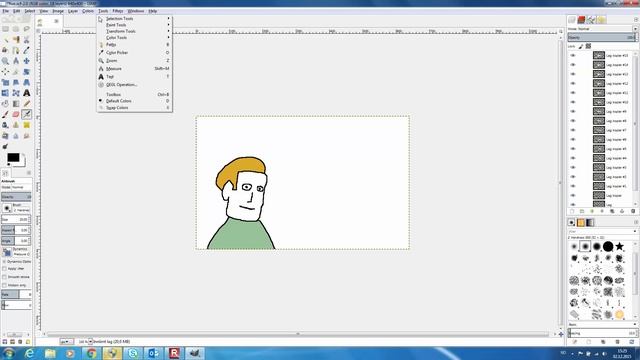
Task: Select the Scissors Select tool in toolbox
Action: coord(27,40)
